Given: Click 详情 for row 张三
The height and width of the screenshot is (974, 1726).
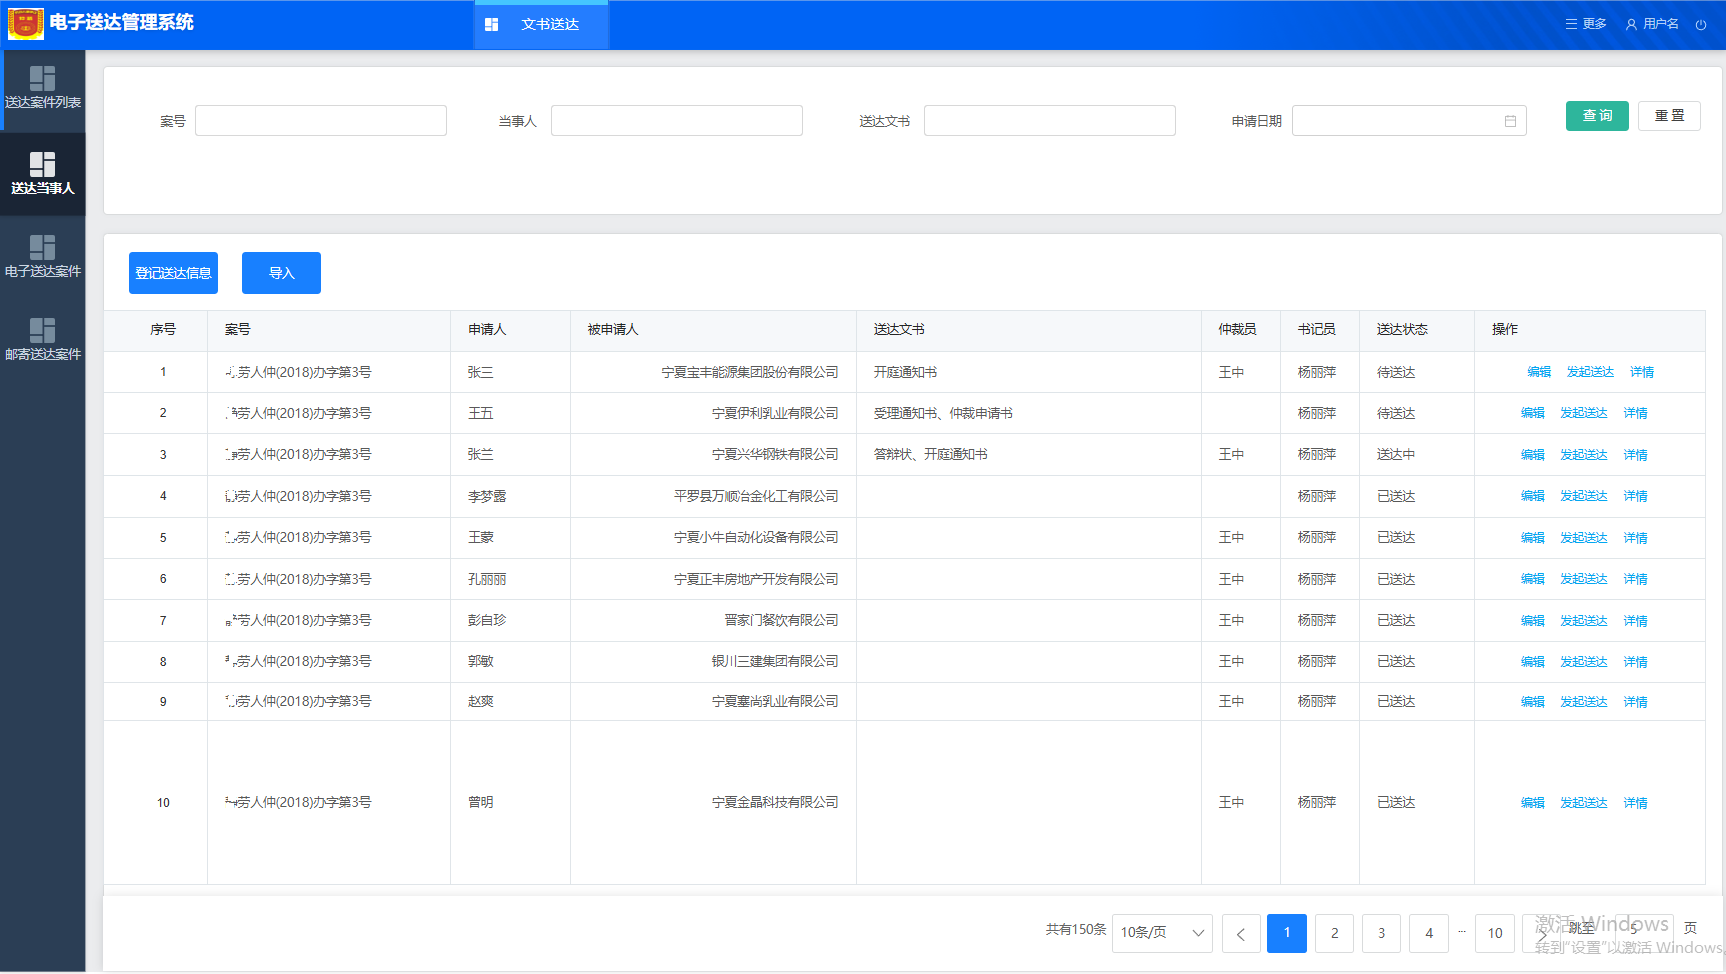Looking at the screenshot, I should click(1642, 372).
